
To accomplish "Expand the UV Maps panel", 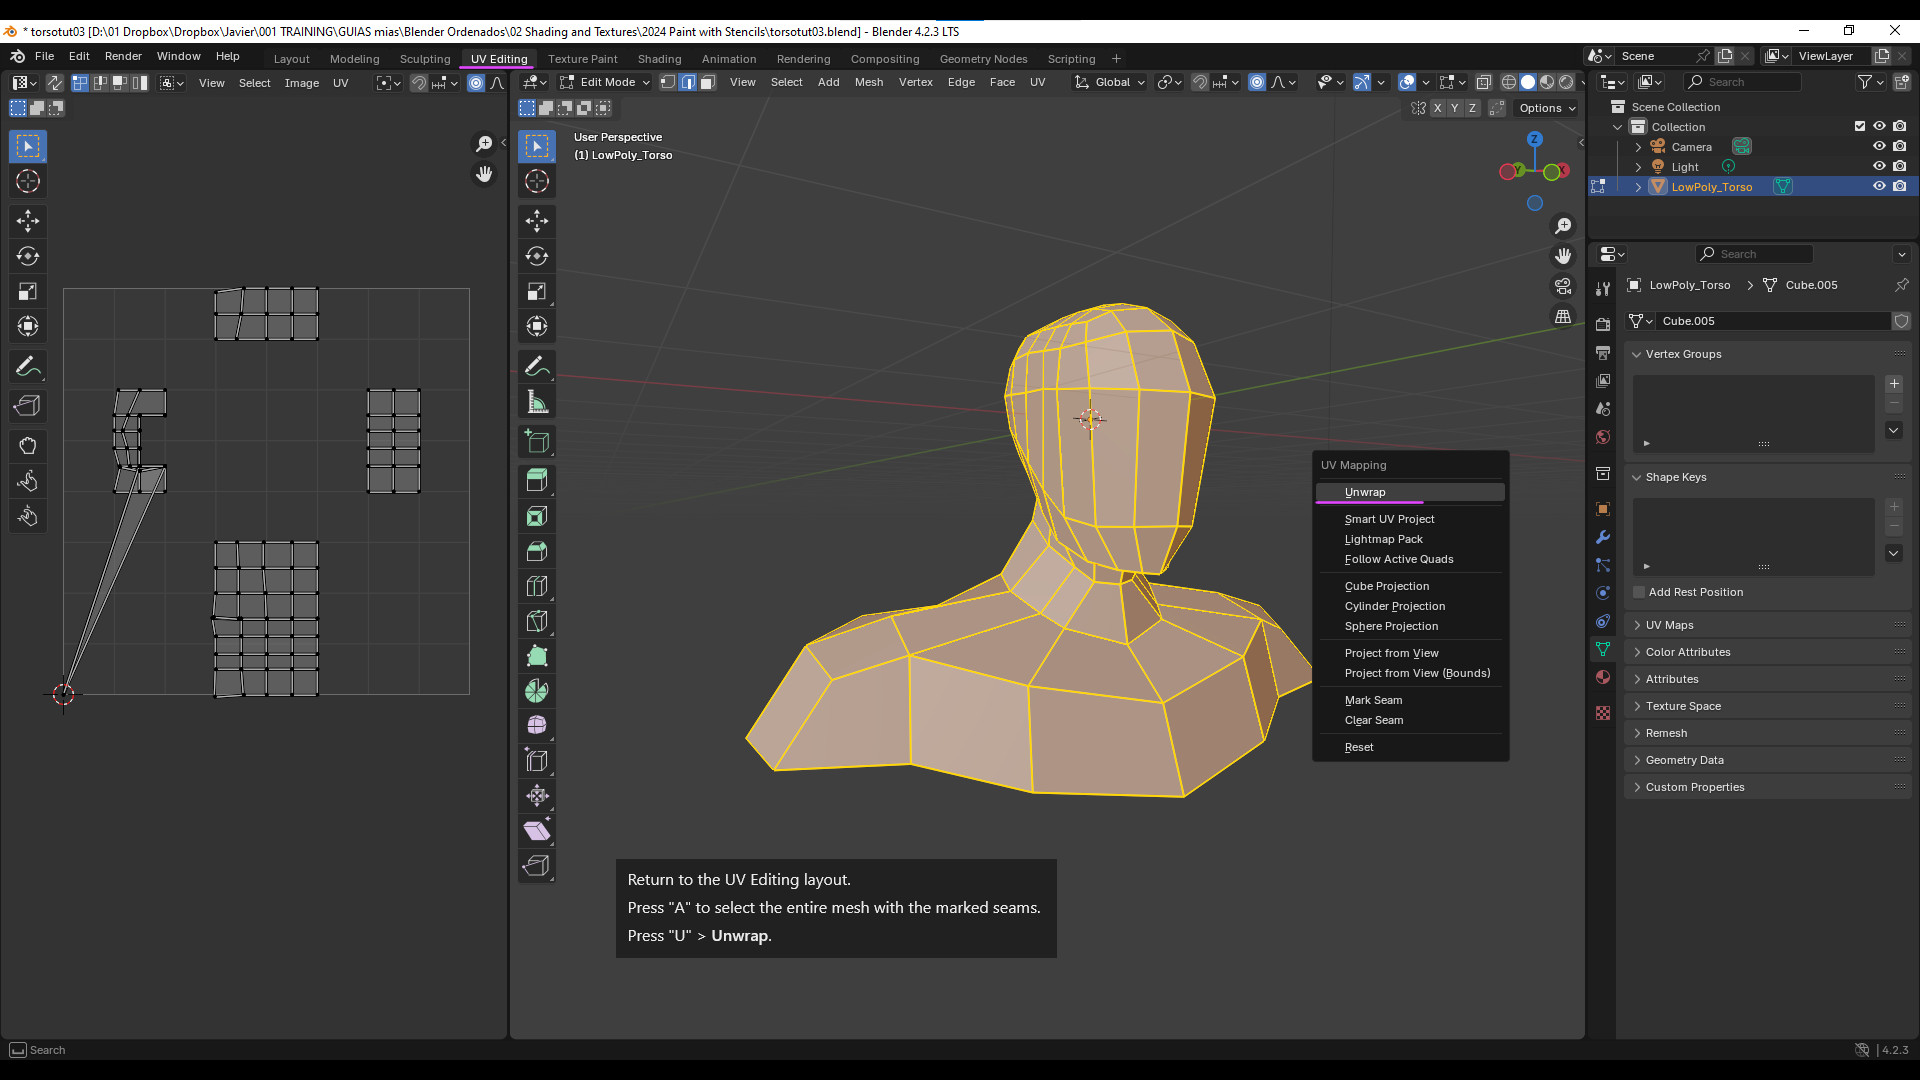I will (1768, 625).
